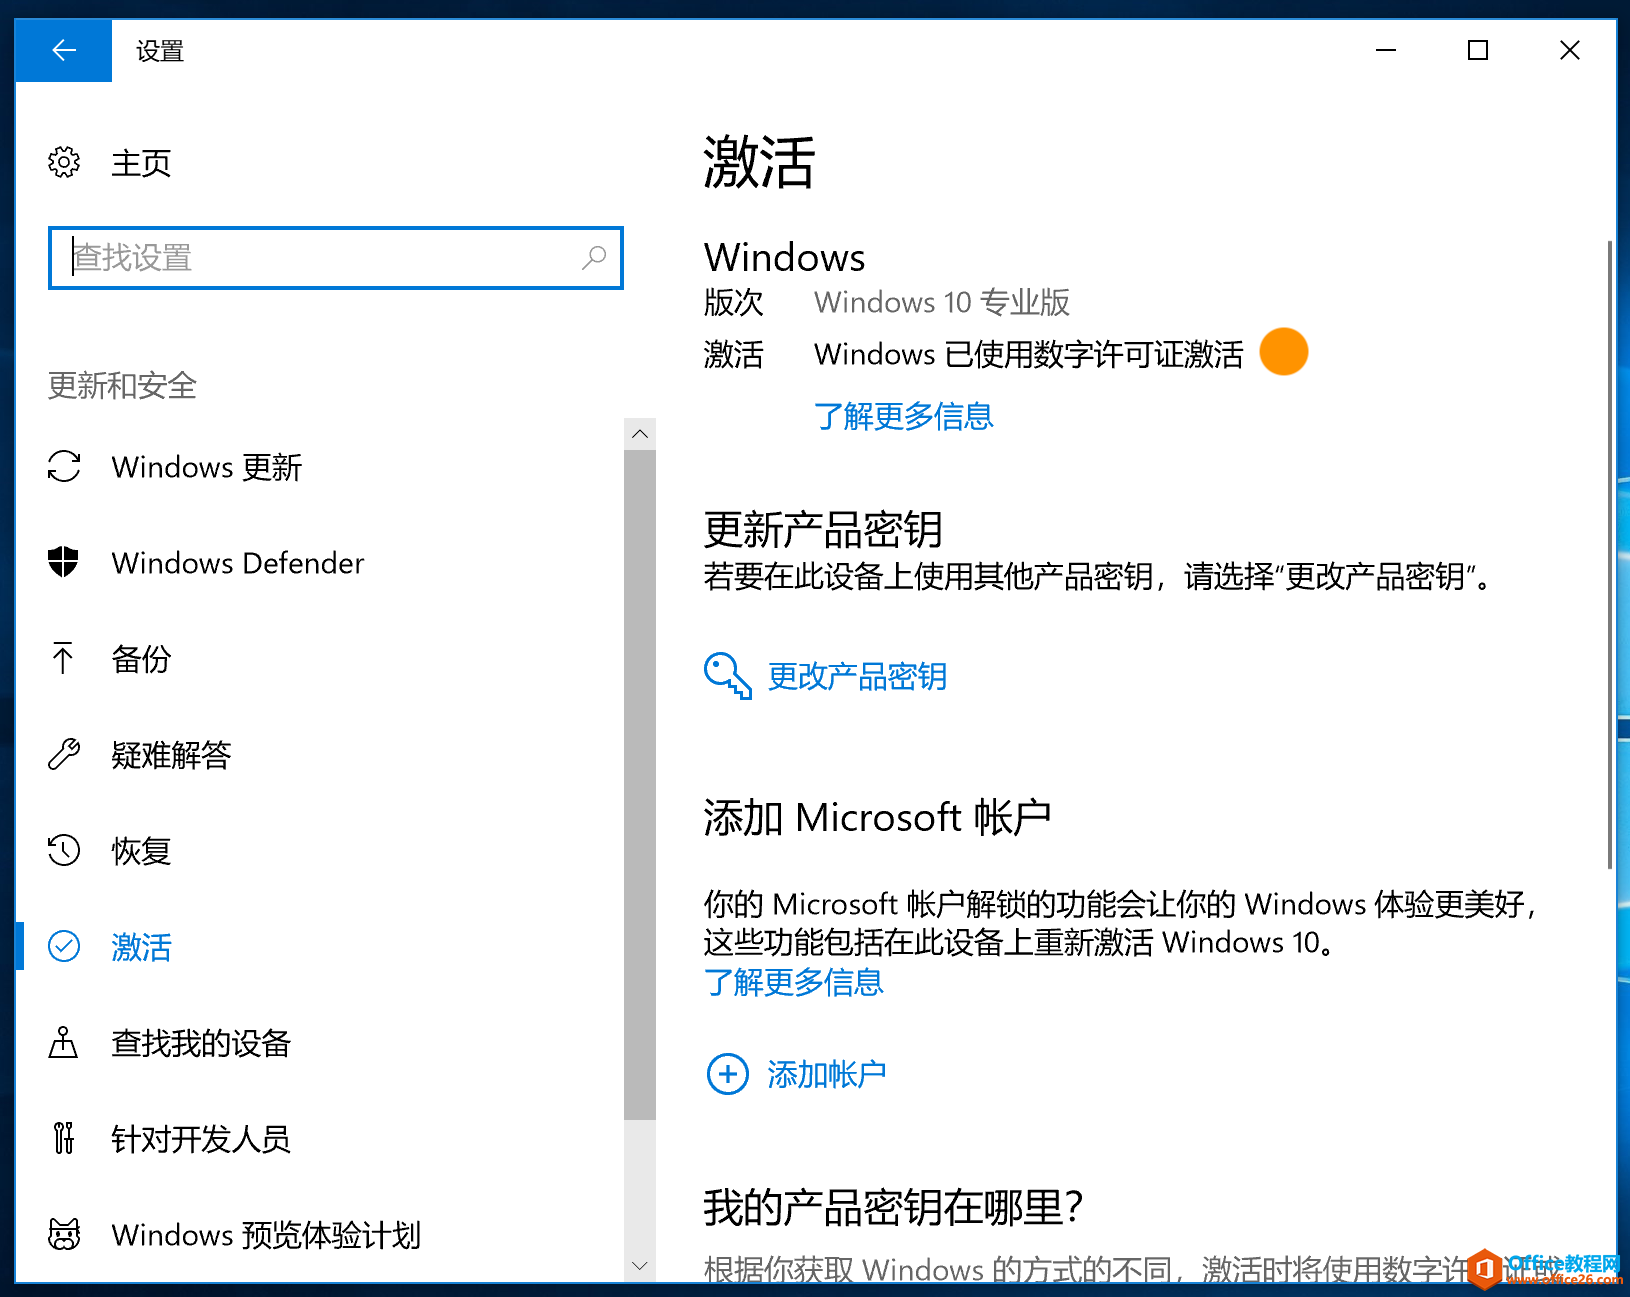
Task: Click the sidebar scrollbar down arrow
Action: (x=640, y=1265)
